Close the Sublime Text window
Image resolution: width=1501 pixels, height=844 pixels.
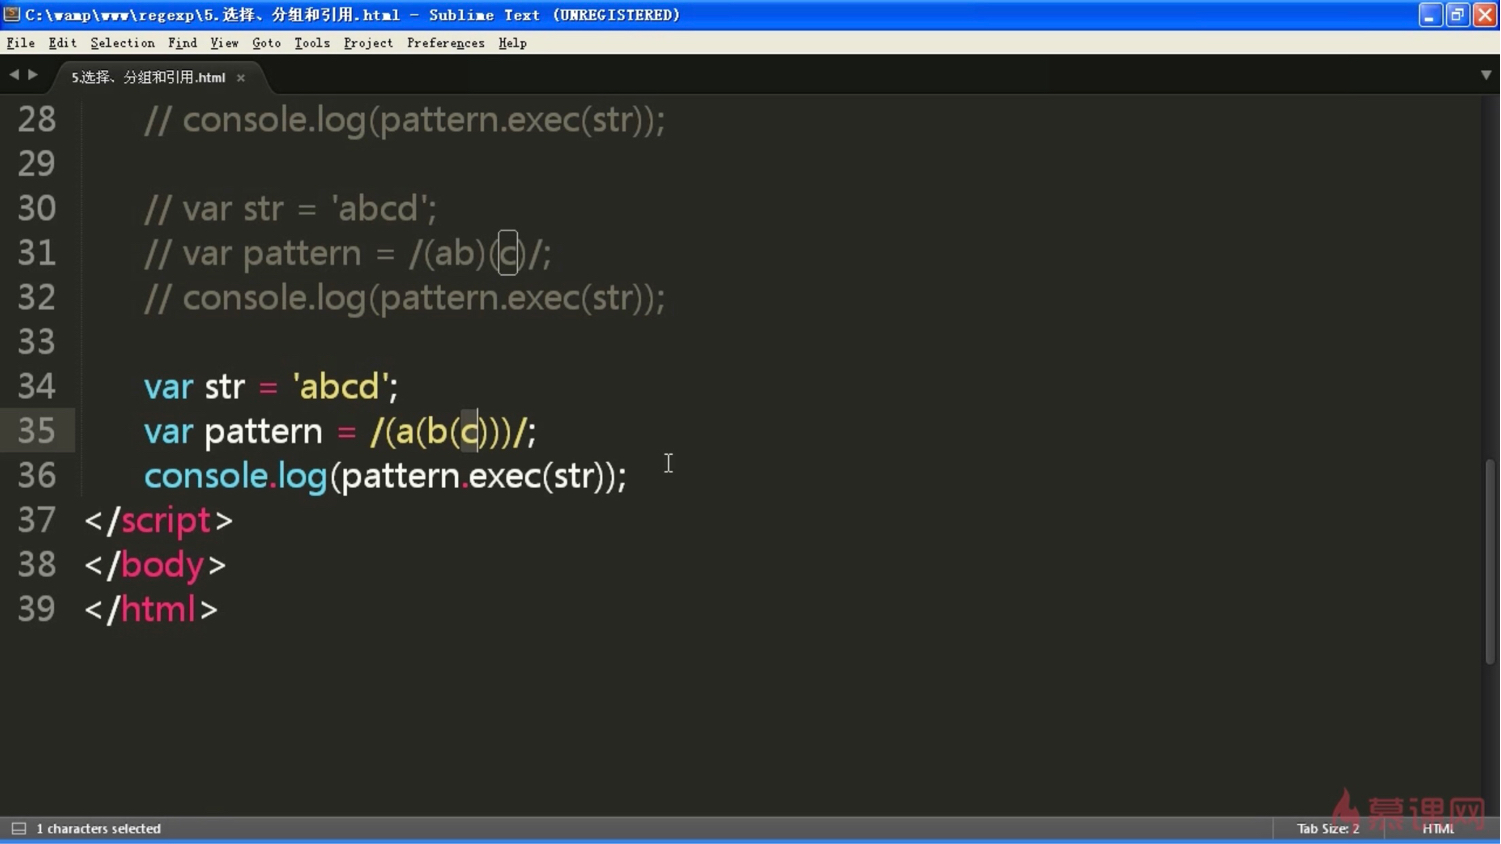click(x=1484, y=14)
